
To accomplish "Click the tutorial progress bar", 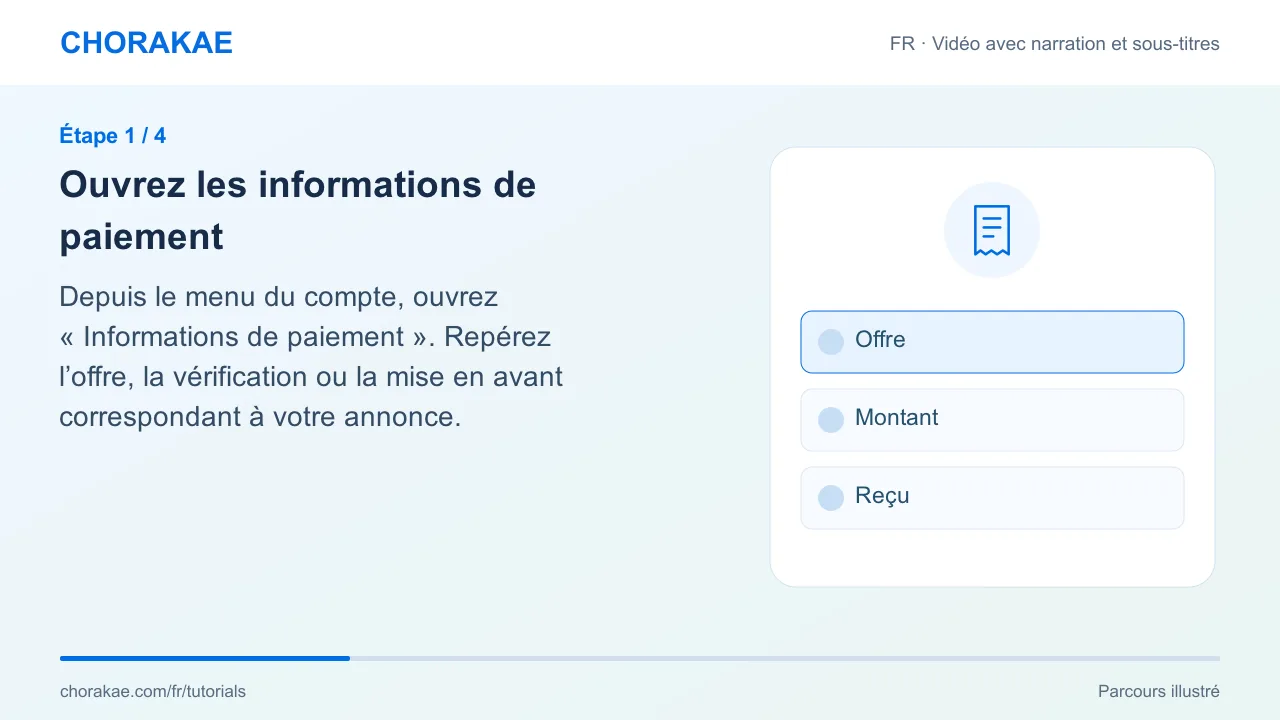I will (x=640, y=658).
